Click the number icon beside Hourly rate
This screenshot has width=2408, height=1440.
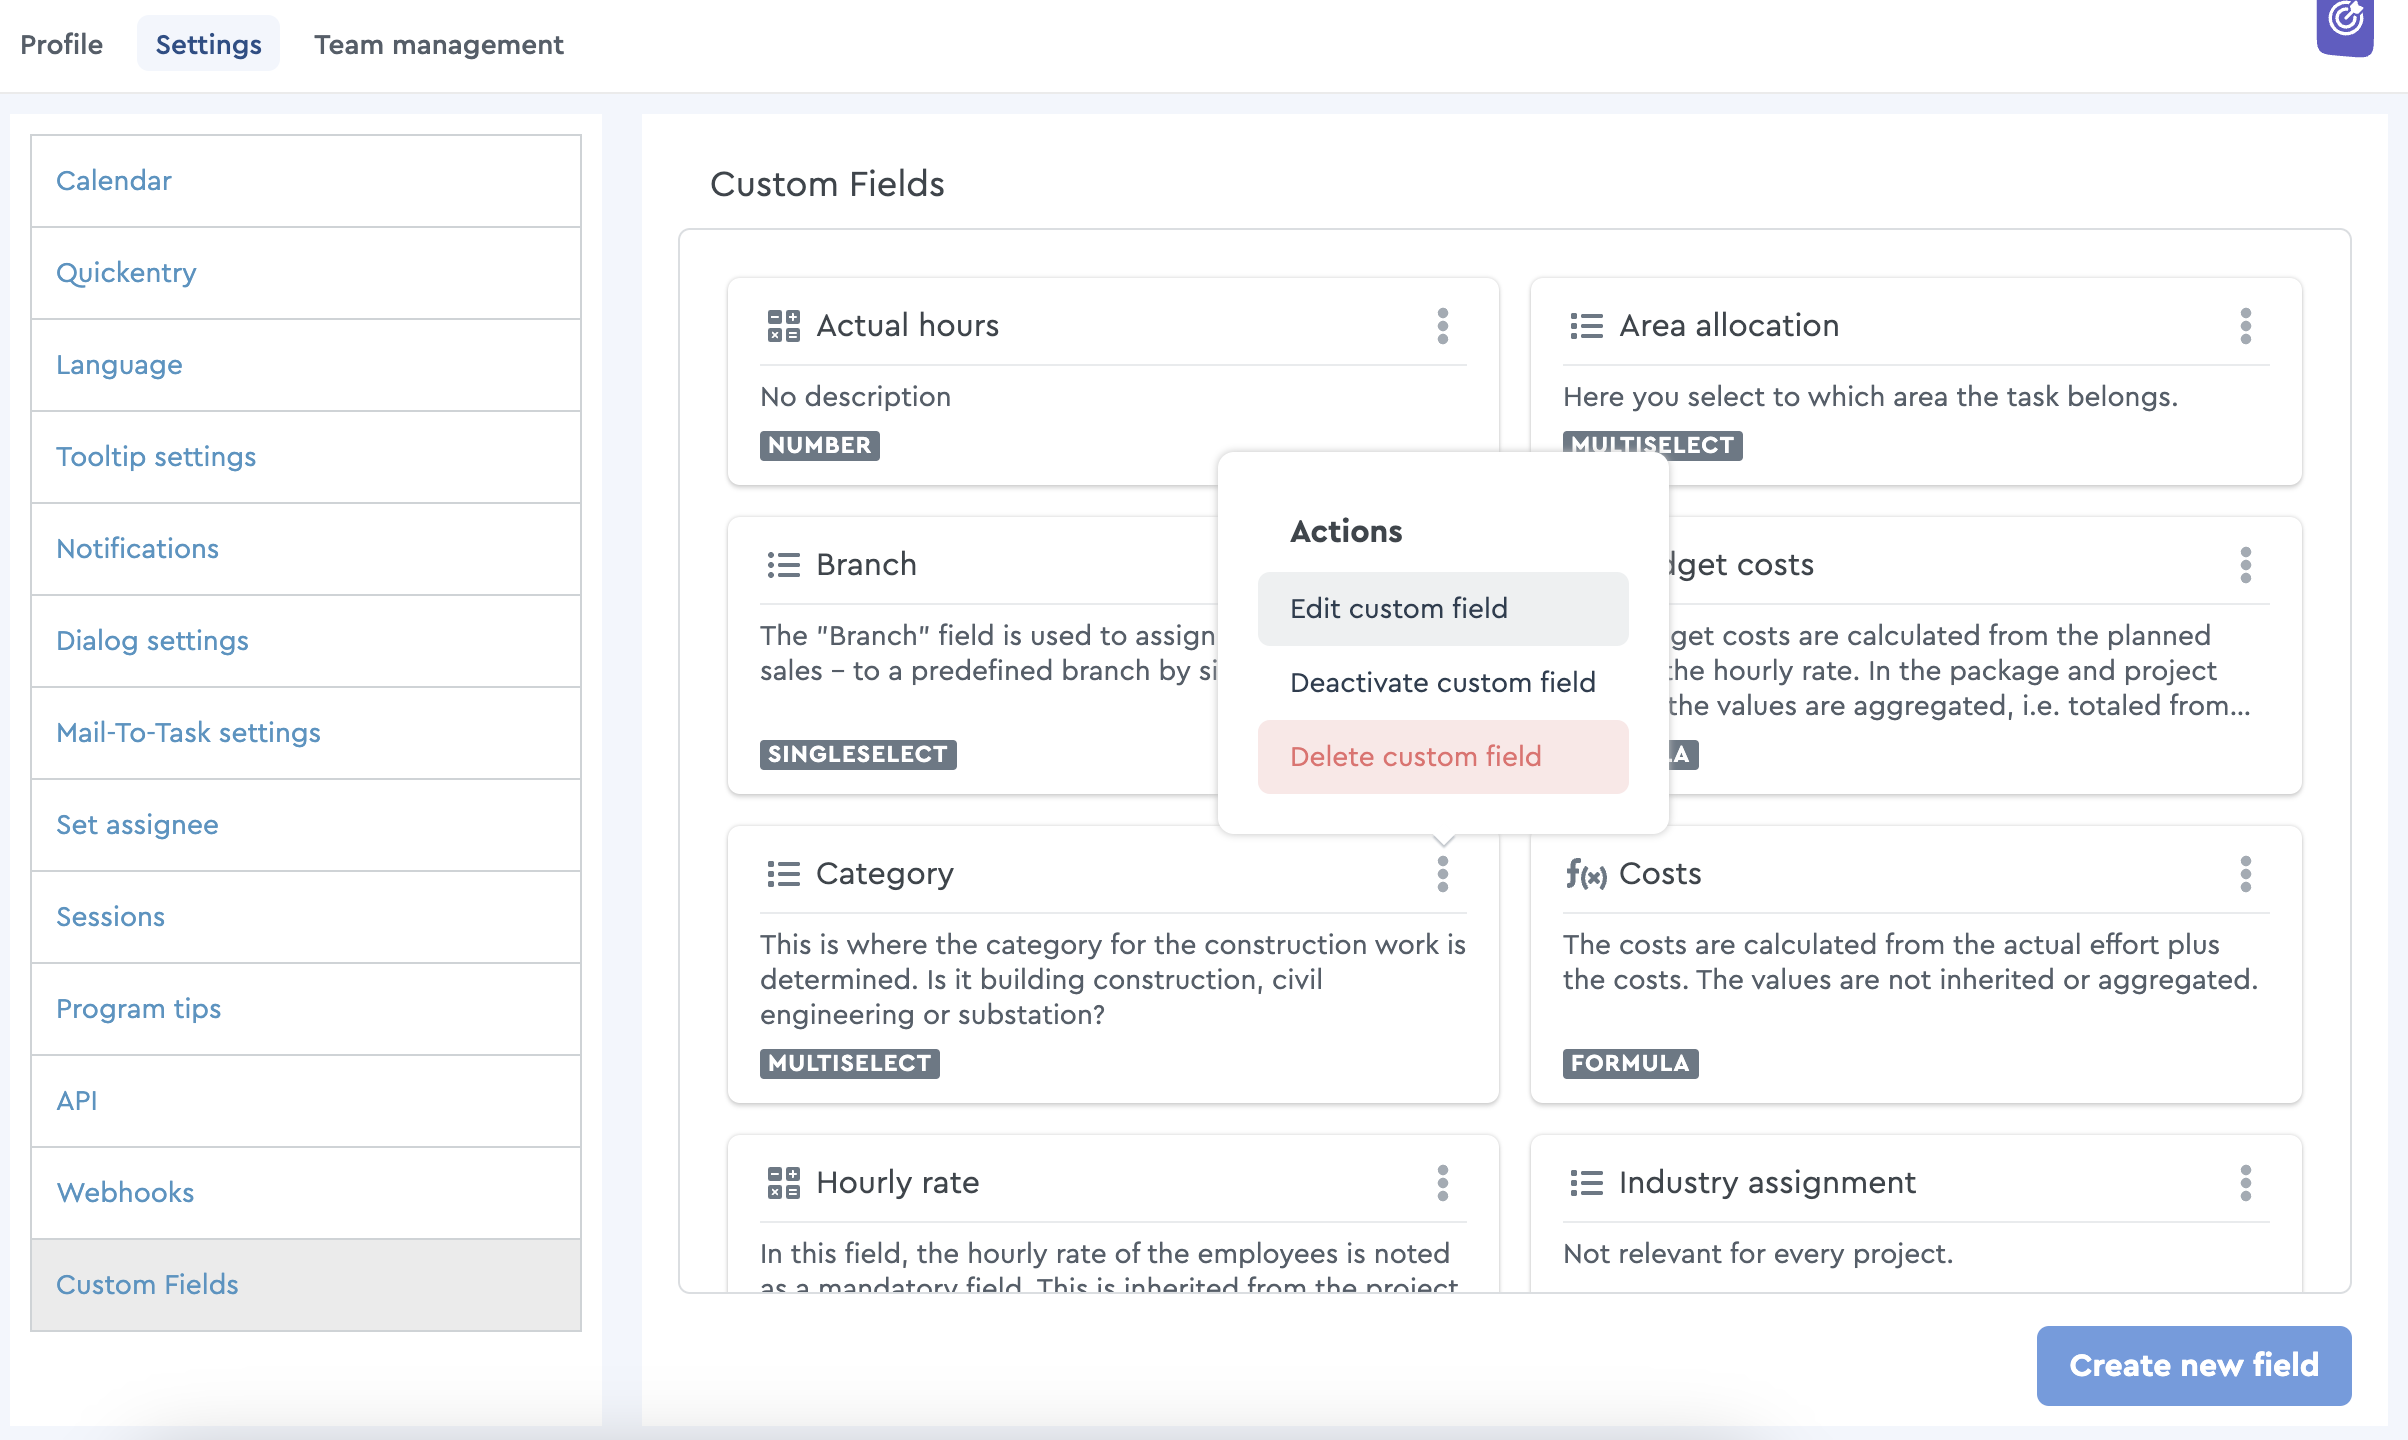point(783,1182)
